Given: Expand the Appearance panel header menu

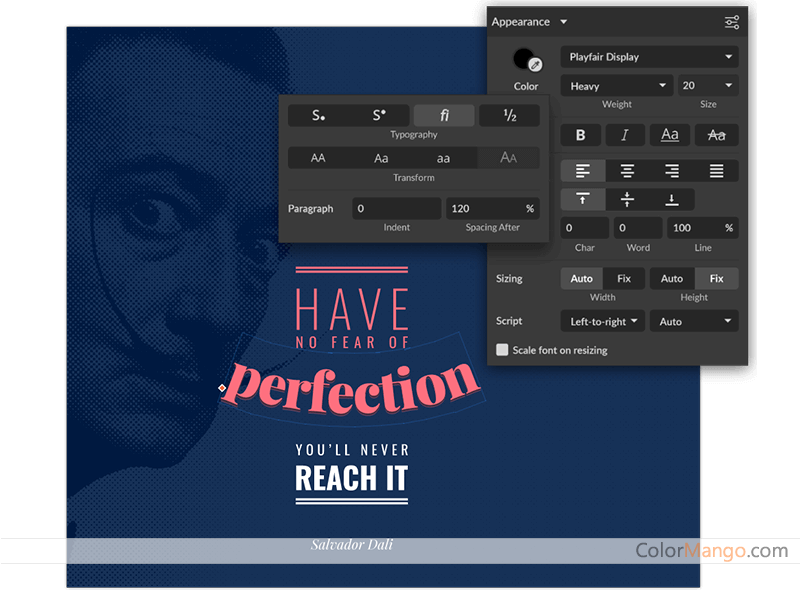Looking at the screenshot, I should click(x=563, y=22).
